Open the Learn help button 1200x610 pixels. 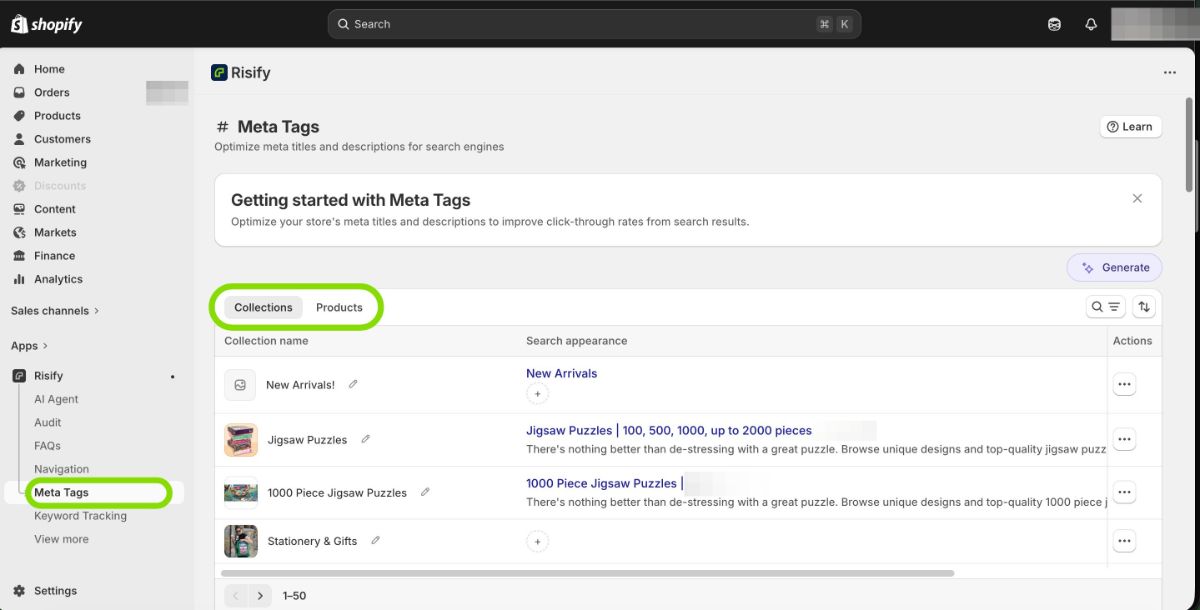click(1130, 127)
